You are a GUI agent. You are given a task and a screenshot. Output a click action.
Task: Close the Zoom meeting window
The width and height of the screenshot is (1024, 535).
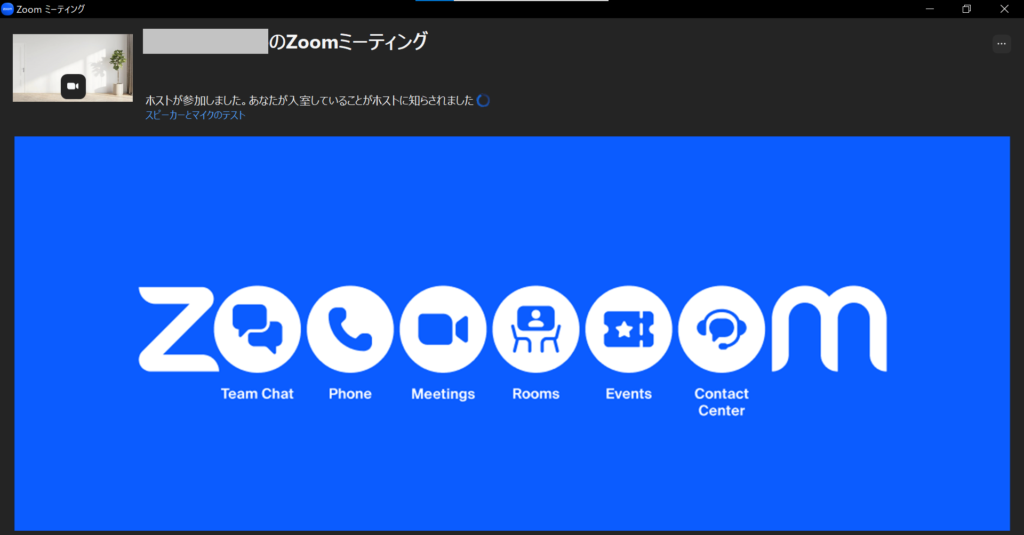pyautogui.click(x=1004, y=9)
